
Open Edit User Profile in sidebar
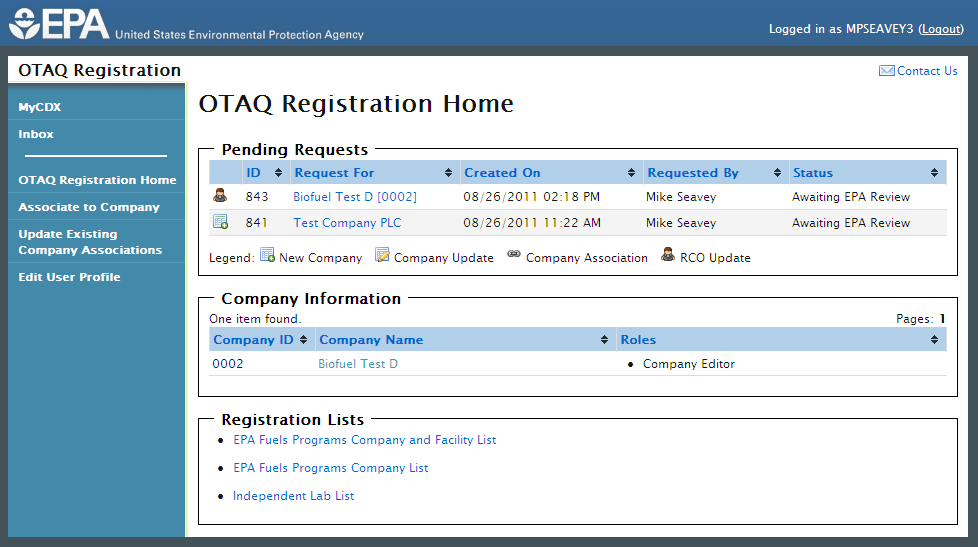pos(69,277)
